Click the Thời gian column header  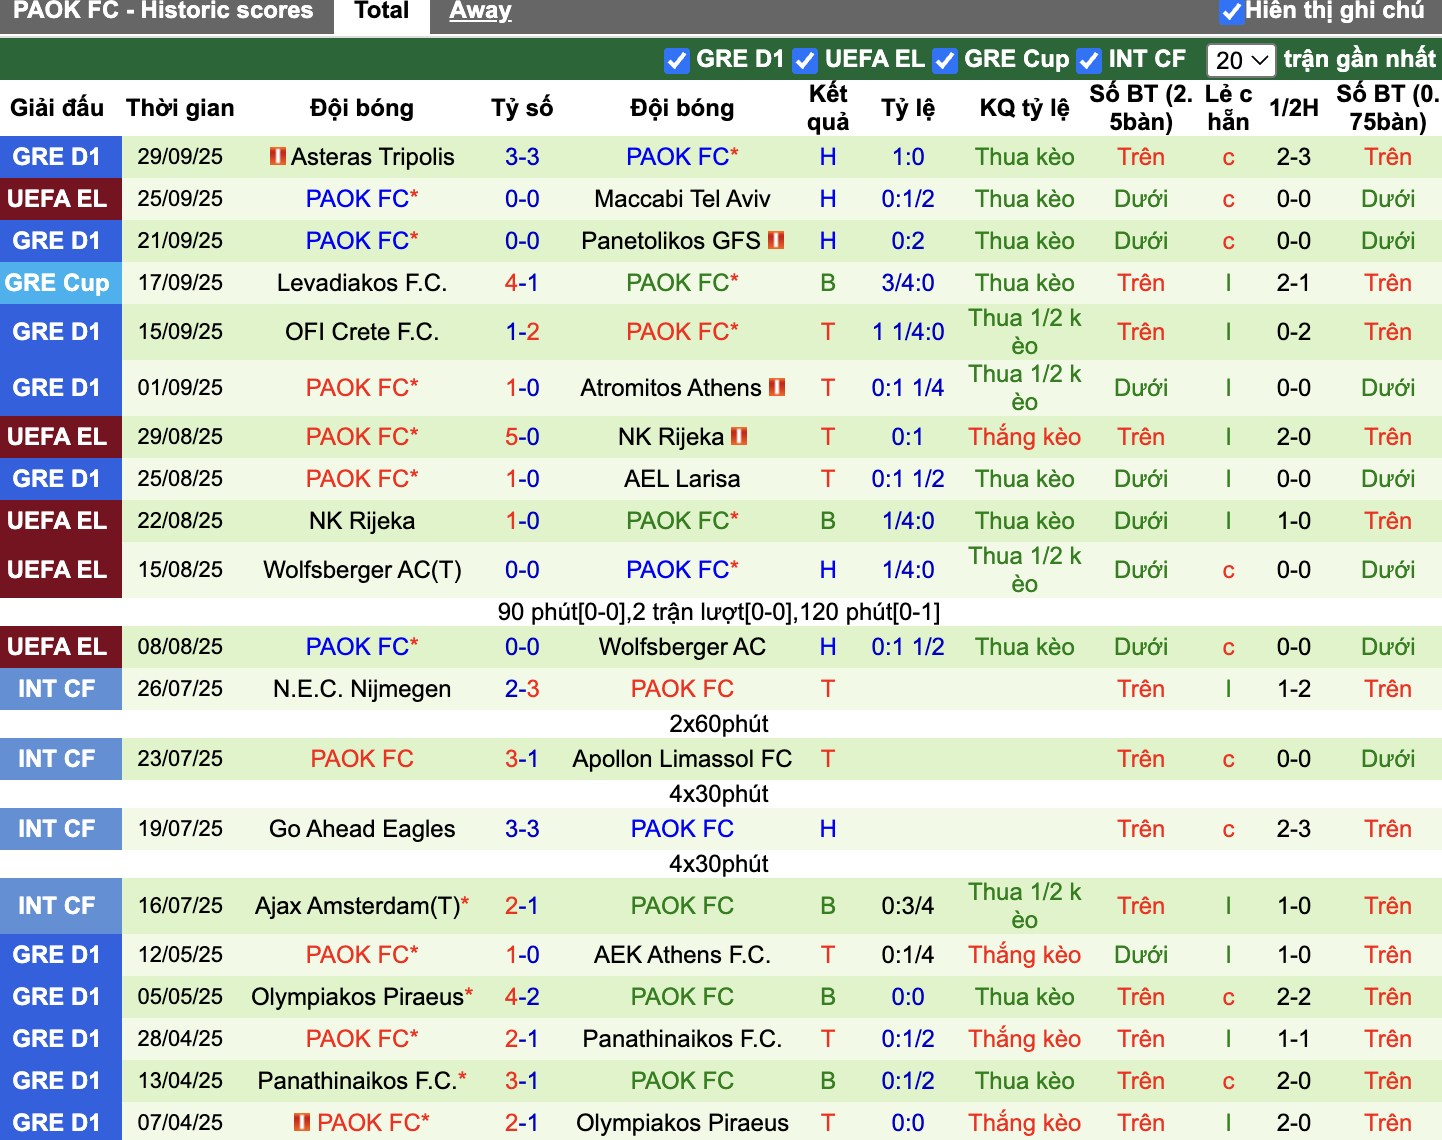point(180,108)
